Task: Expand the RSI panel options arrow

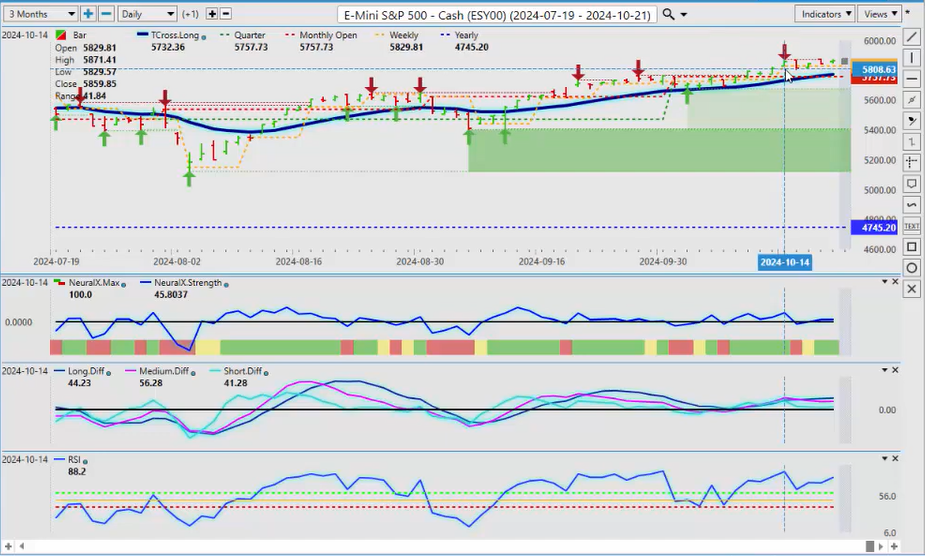Action: [x=883, y=457]
